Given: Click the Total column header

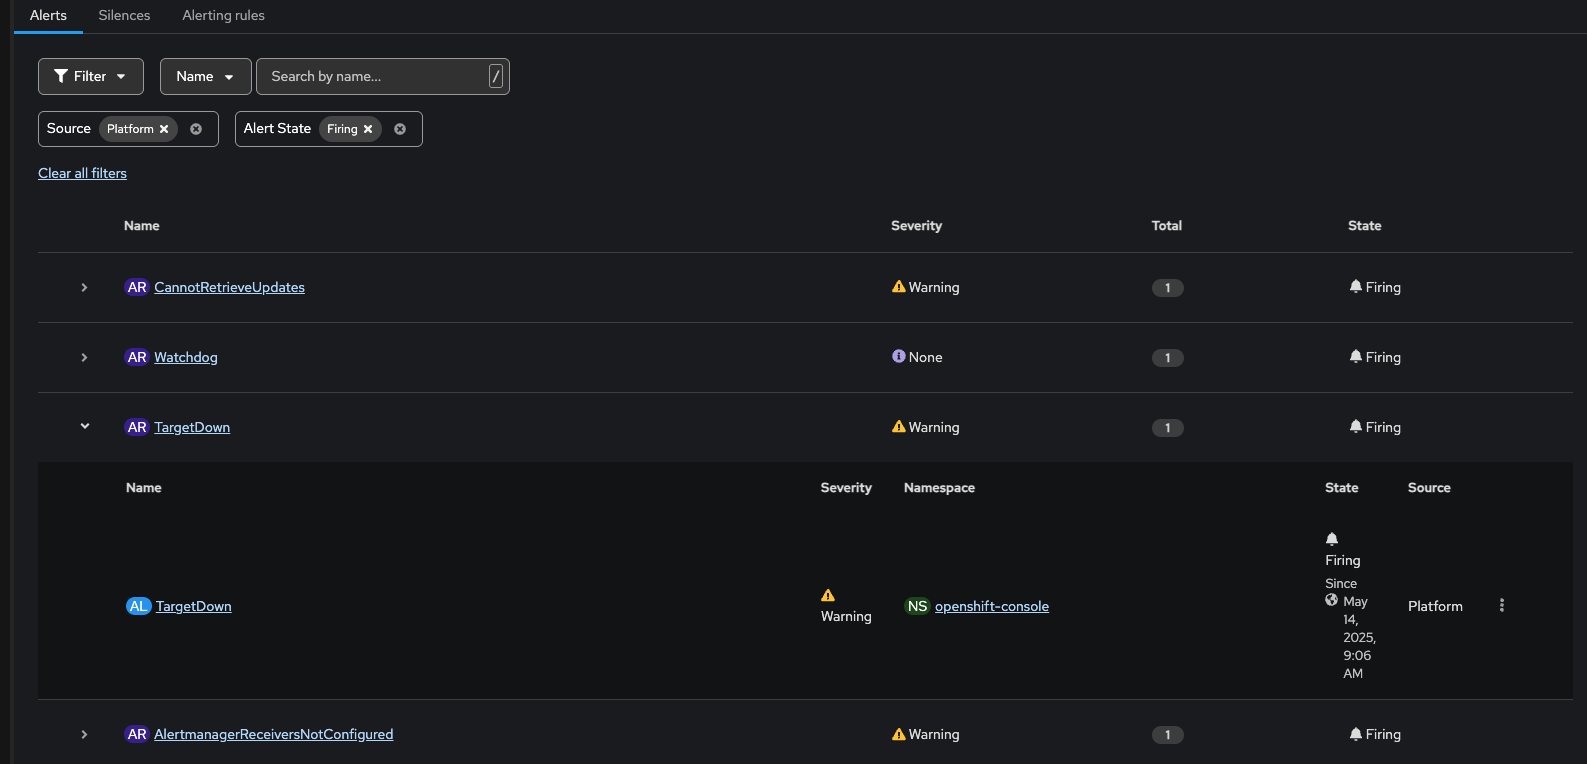Looking at the screenshot, I should point(1167,226).
